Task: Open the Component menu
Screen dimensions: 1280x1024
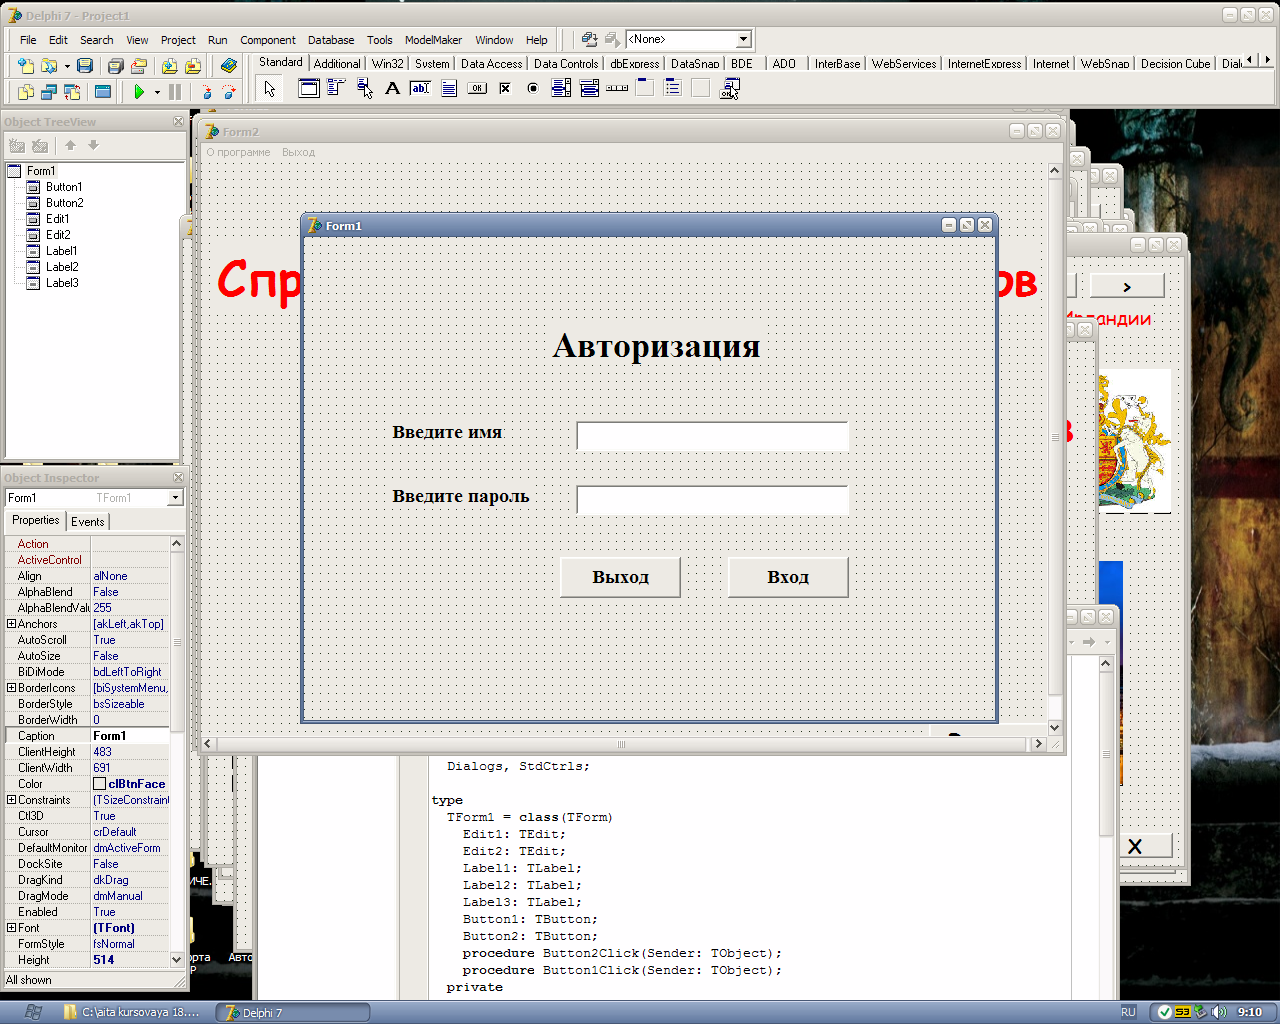Action: pos(267,40)
